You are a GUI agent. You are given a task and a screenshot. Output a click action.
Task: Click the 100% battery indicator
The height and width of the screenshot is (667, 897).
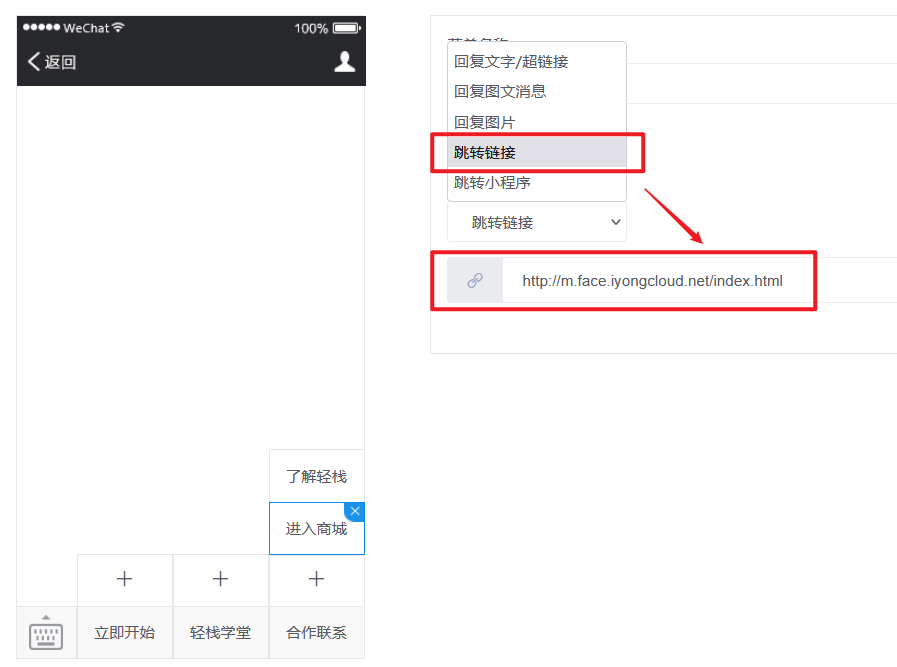(327, 28)
